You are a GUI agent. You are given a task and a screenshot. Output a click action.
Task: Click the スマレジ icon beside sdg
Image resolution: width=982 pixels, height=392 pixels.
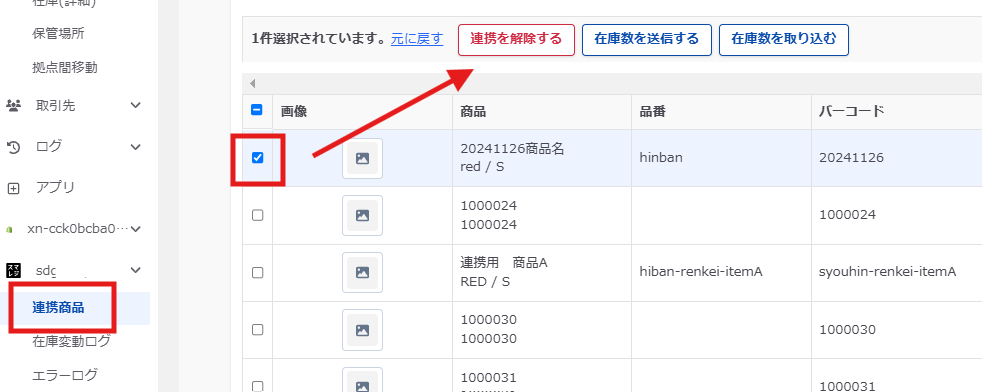(x=13, y=270)
